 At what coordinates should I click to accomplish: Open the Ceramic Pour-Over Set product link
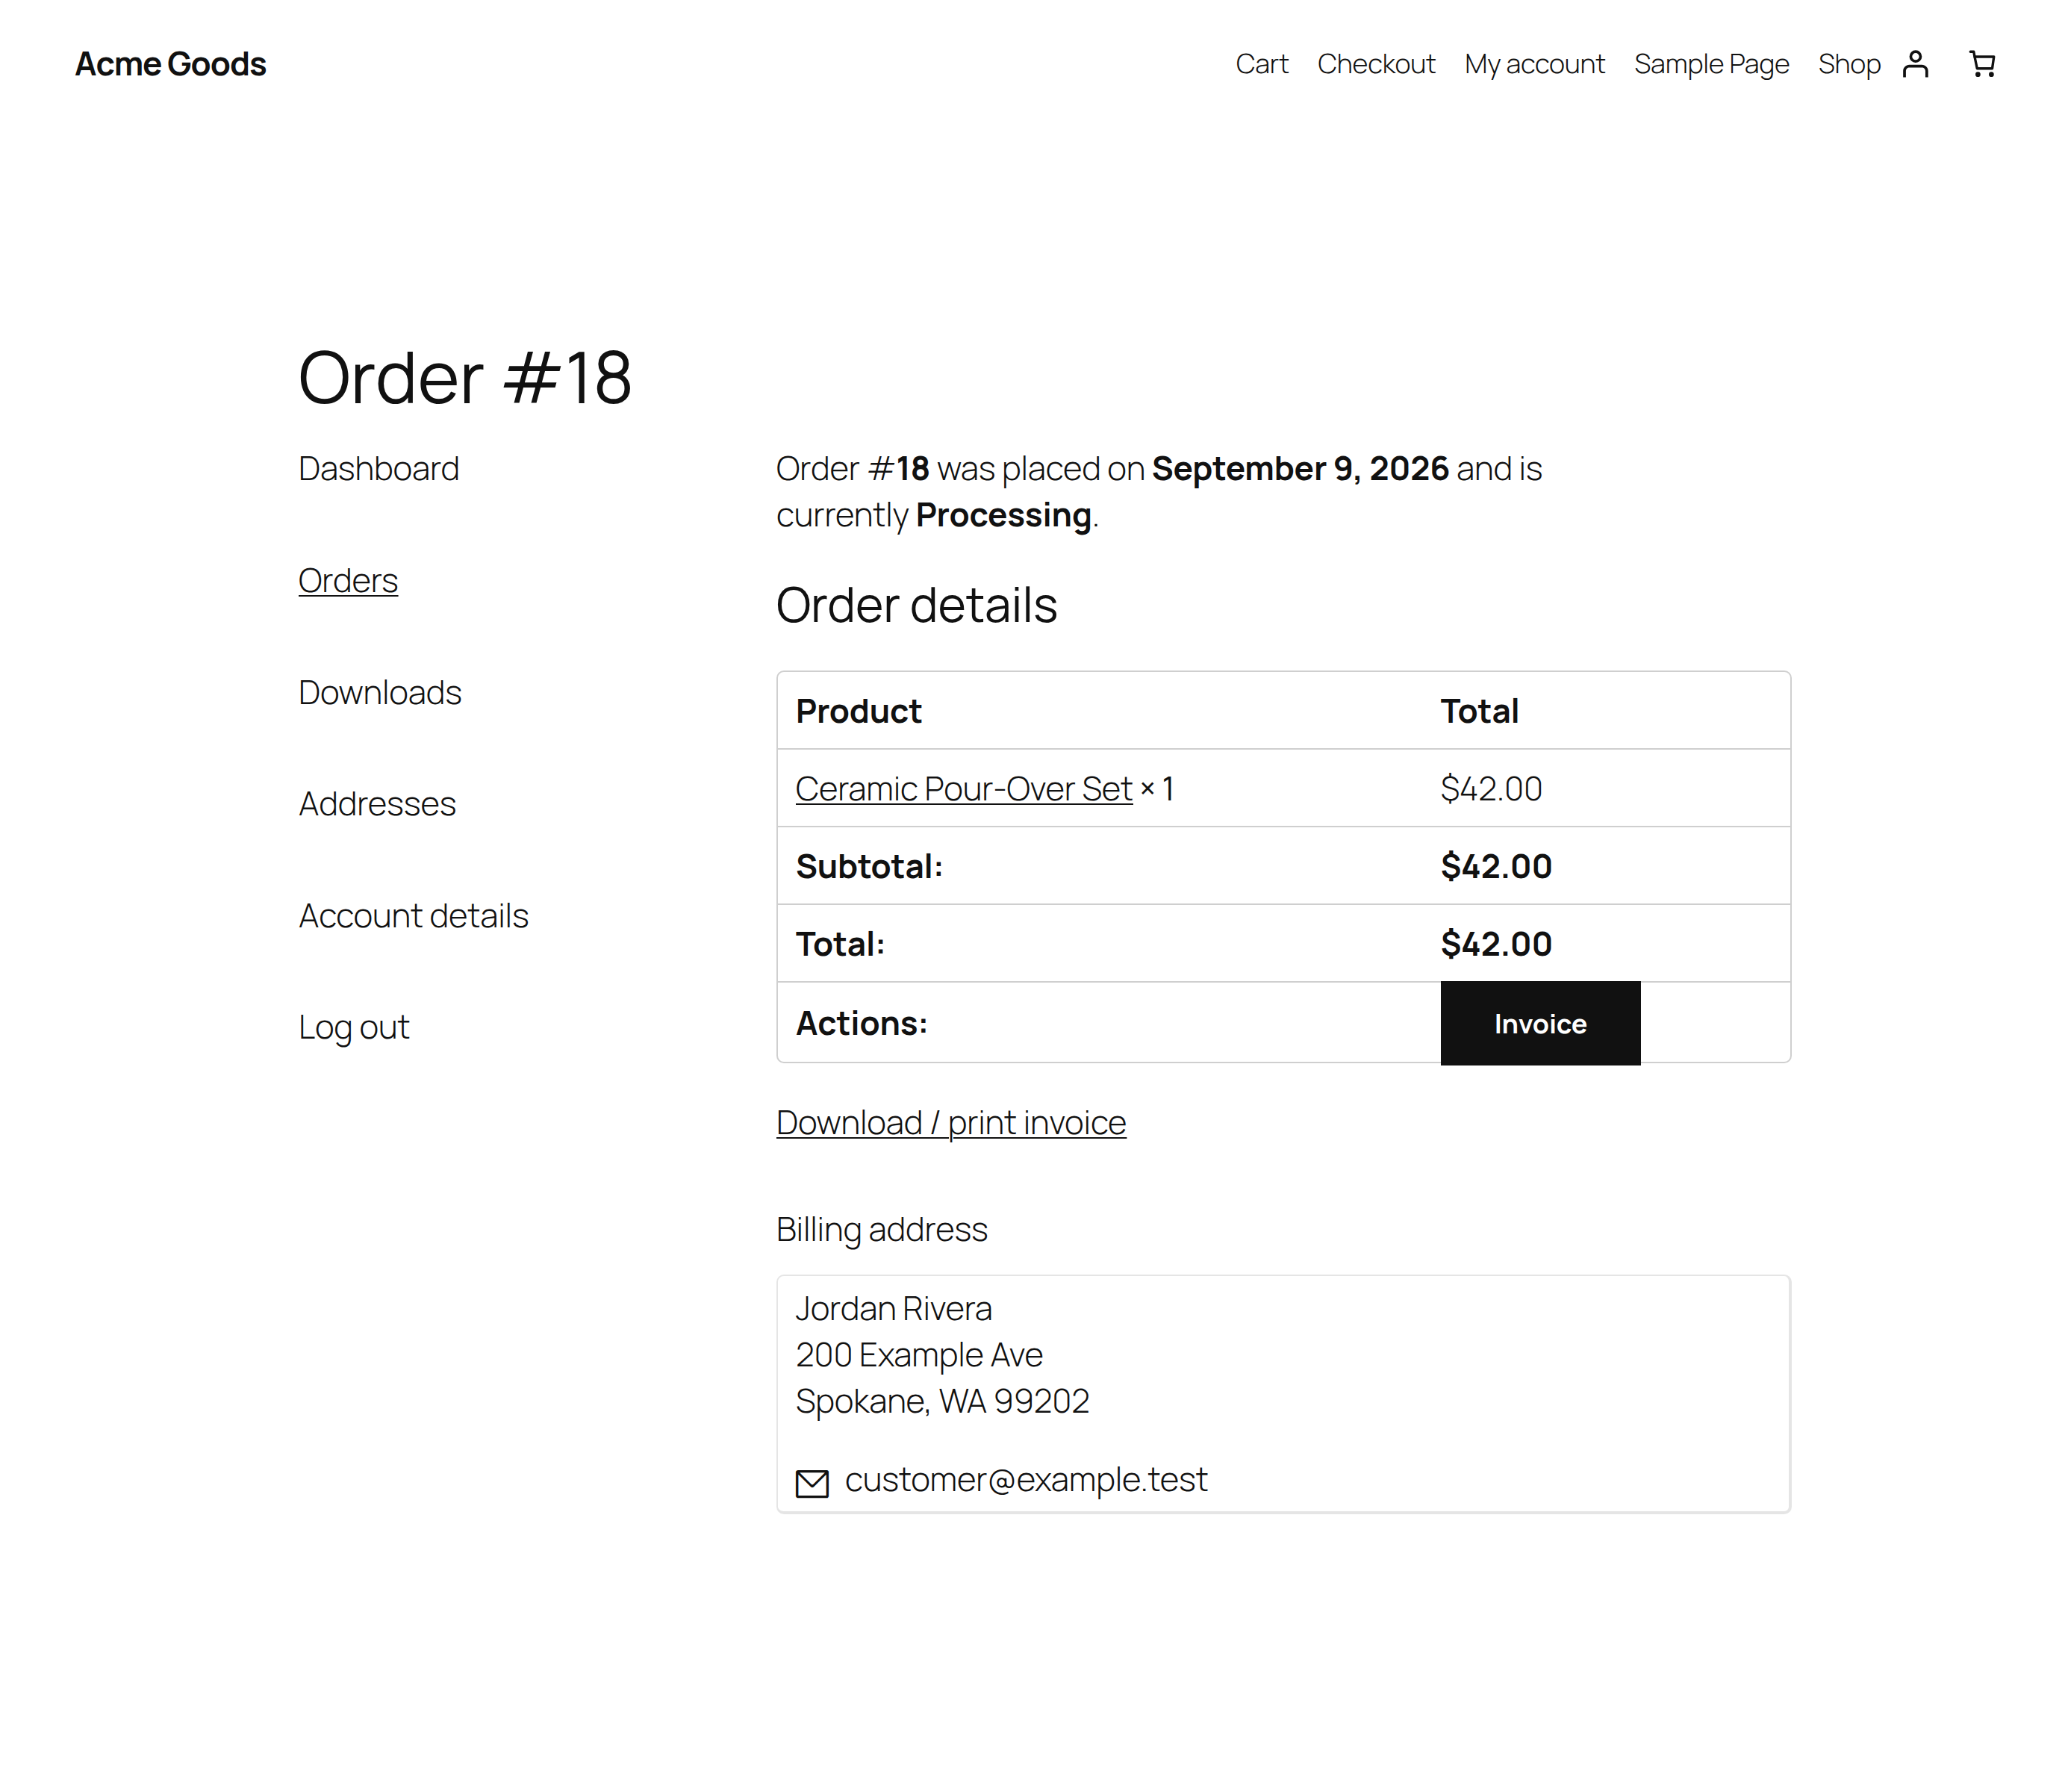(964, 788)
